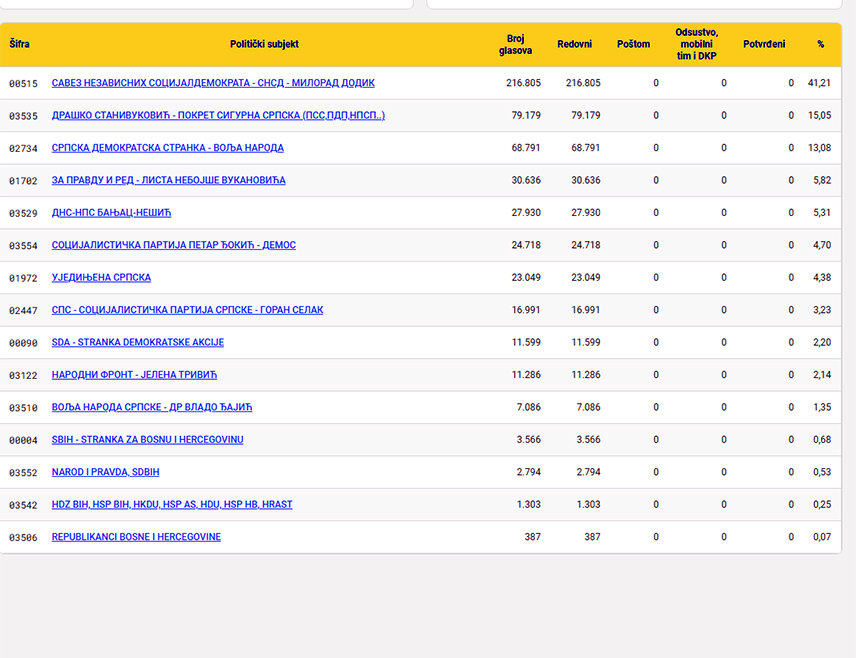Open СПС - ГОРАН СЕЛАК party link

point(187,310)
